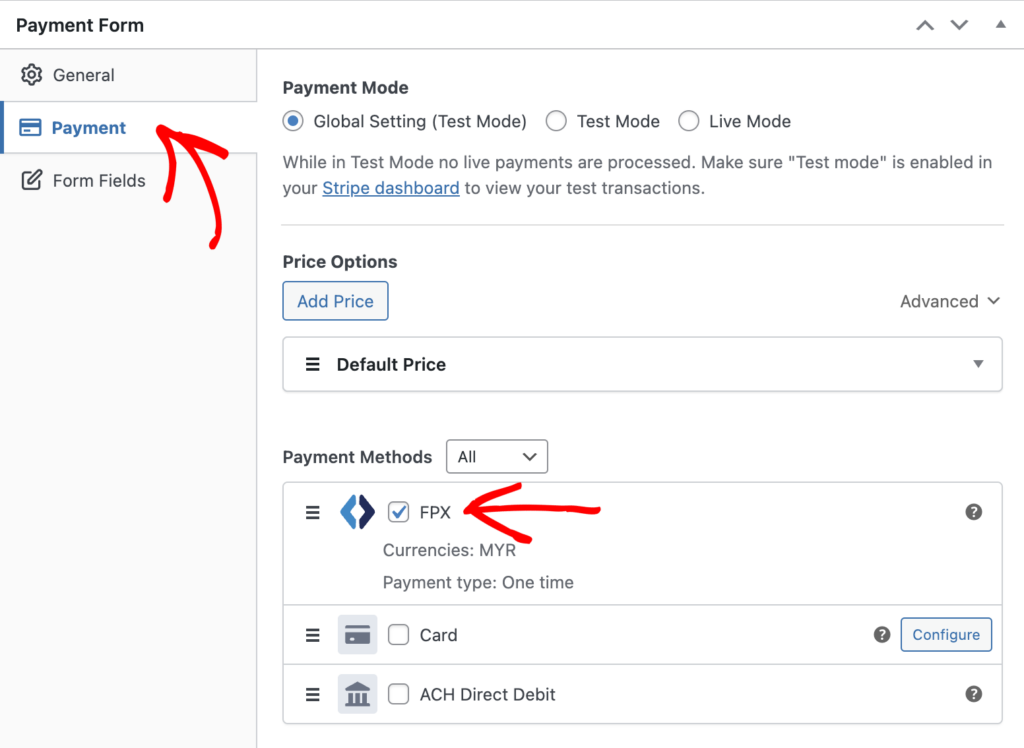The image size is (1024, 748).
Task: Click the help icon beside ACH Direct Debit
Action: [x=973, y=694]
